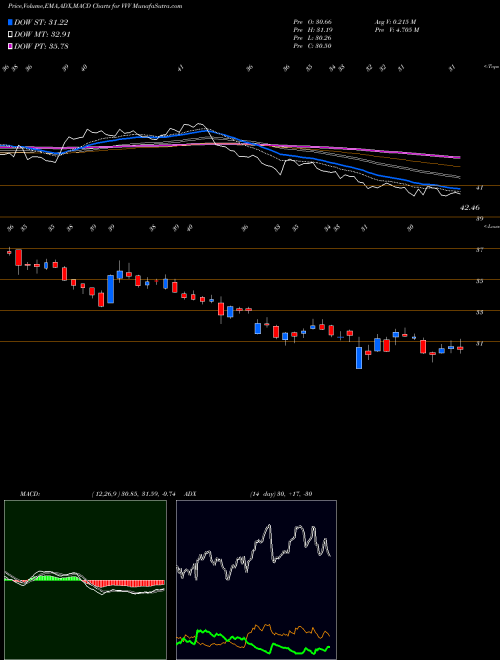The image size is (500, 660).
Task: Click the 37 price axis label on candlestick chart
Action: 479,250
